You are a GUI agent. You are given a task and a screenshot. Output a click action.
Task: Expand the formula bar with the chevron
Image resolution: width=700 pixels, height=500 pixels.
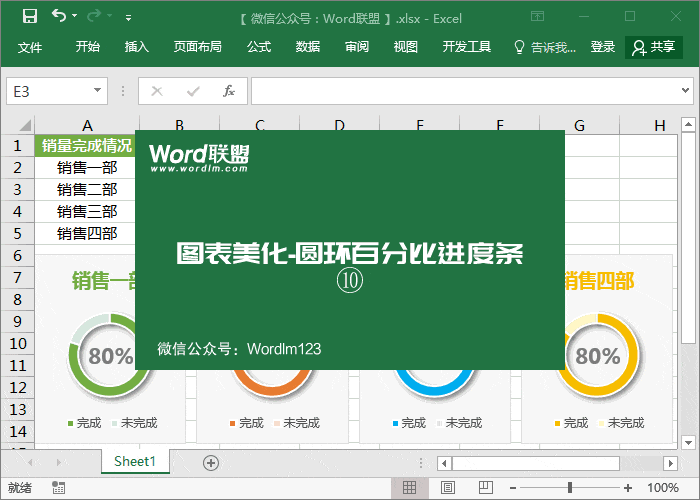(685, 91)
